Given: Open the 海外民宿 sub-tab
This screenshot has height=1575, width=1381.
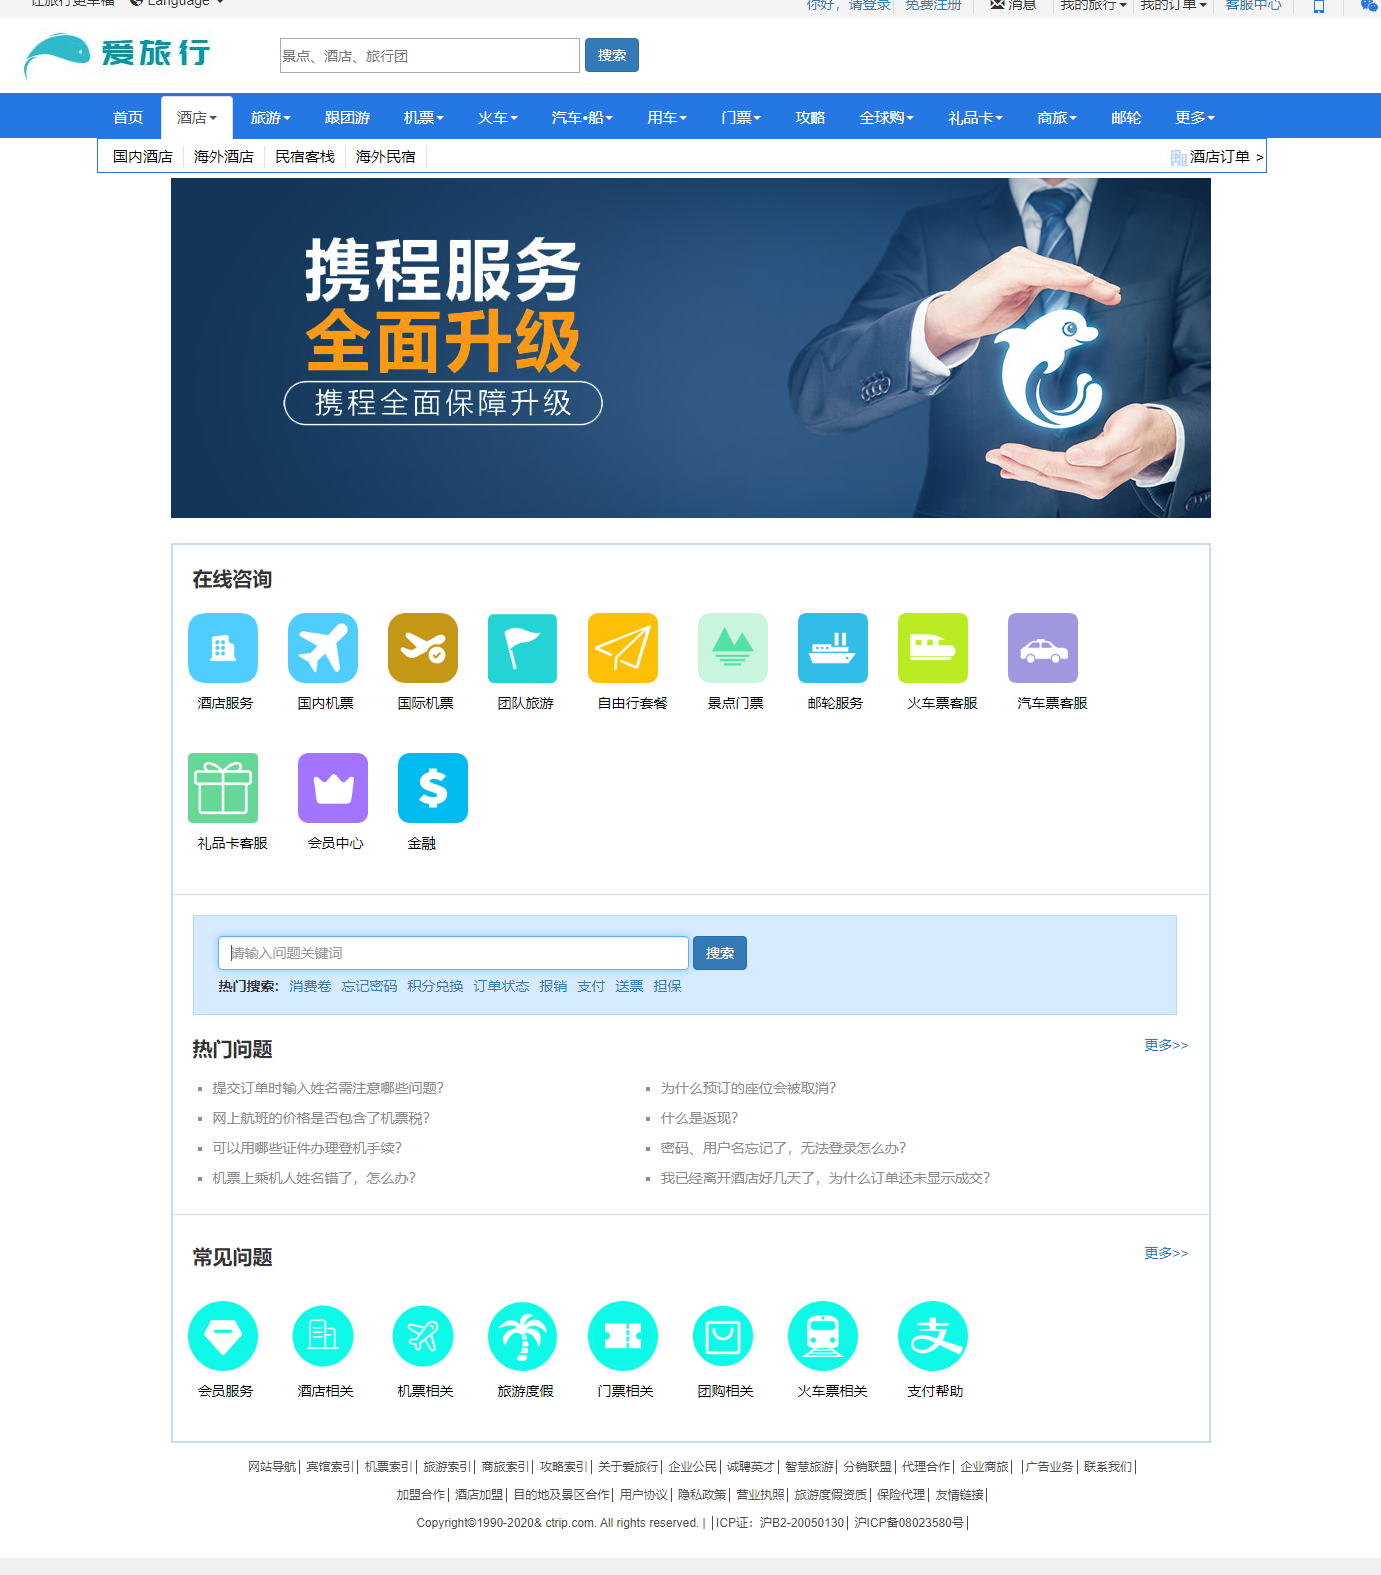Looking at the screenshot, I should (386, 157).
